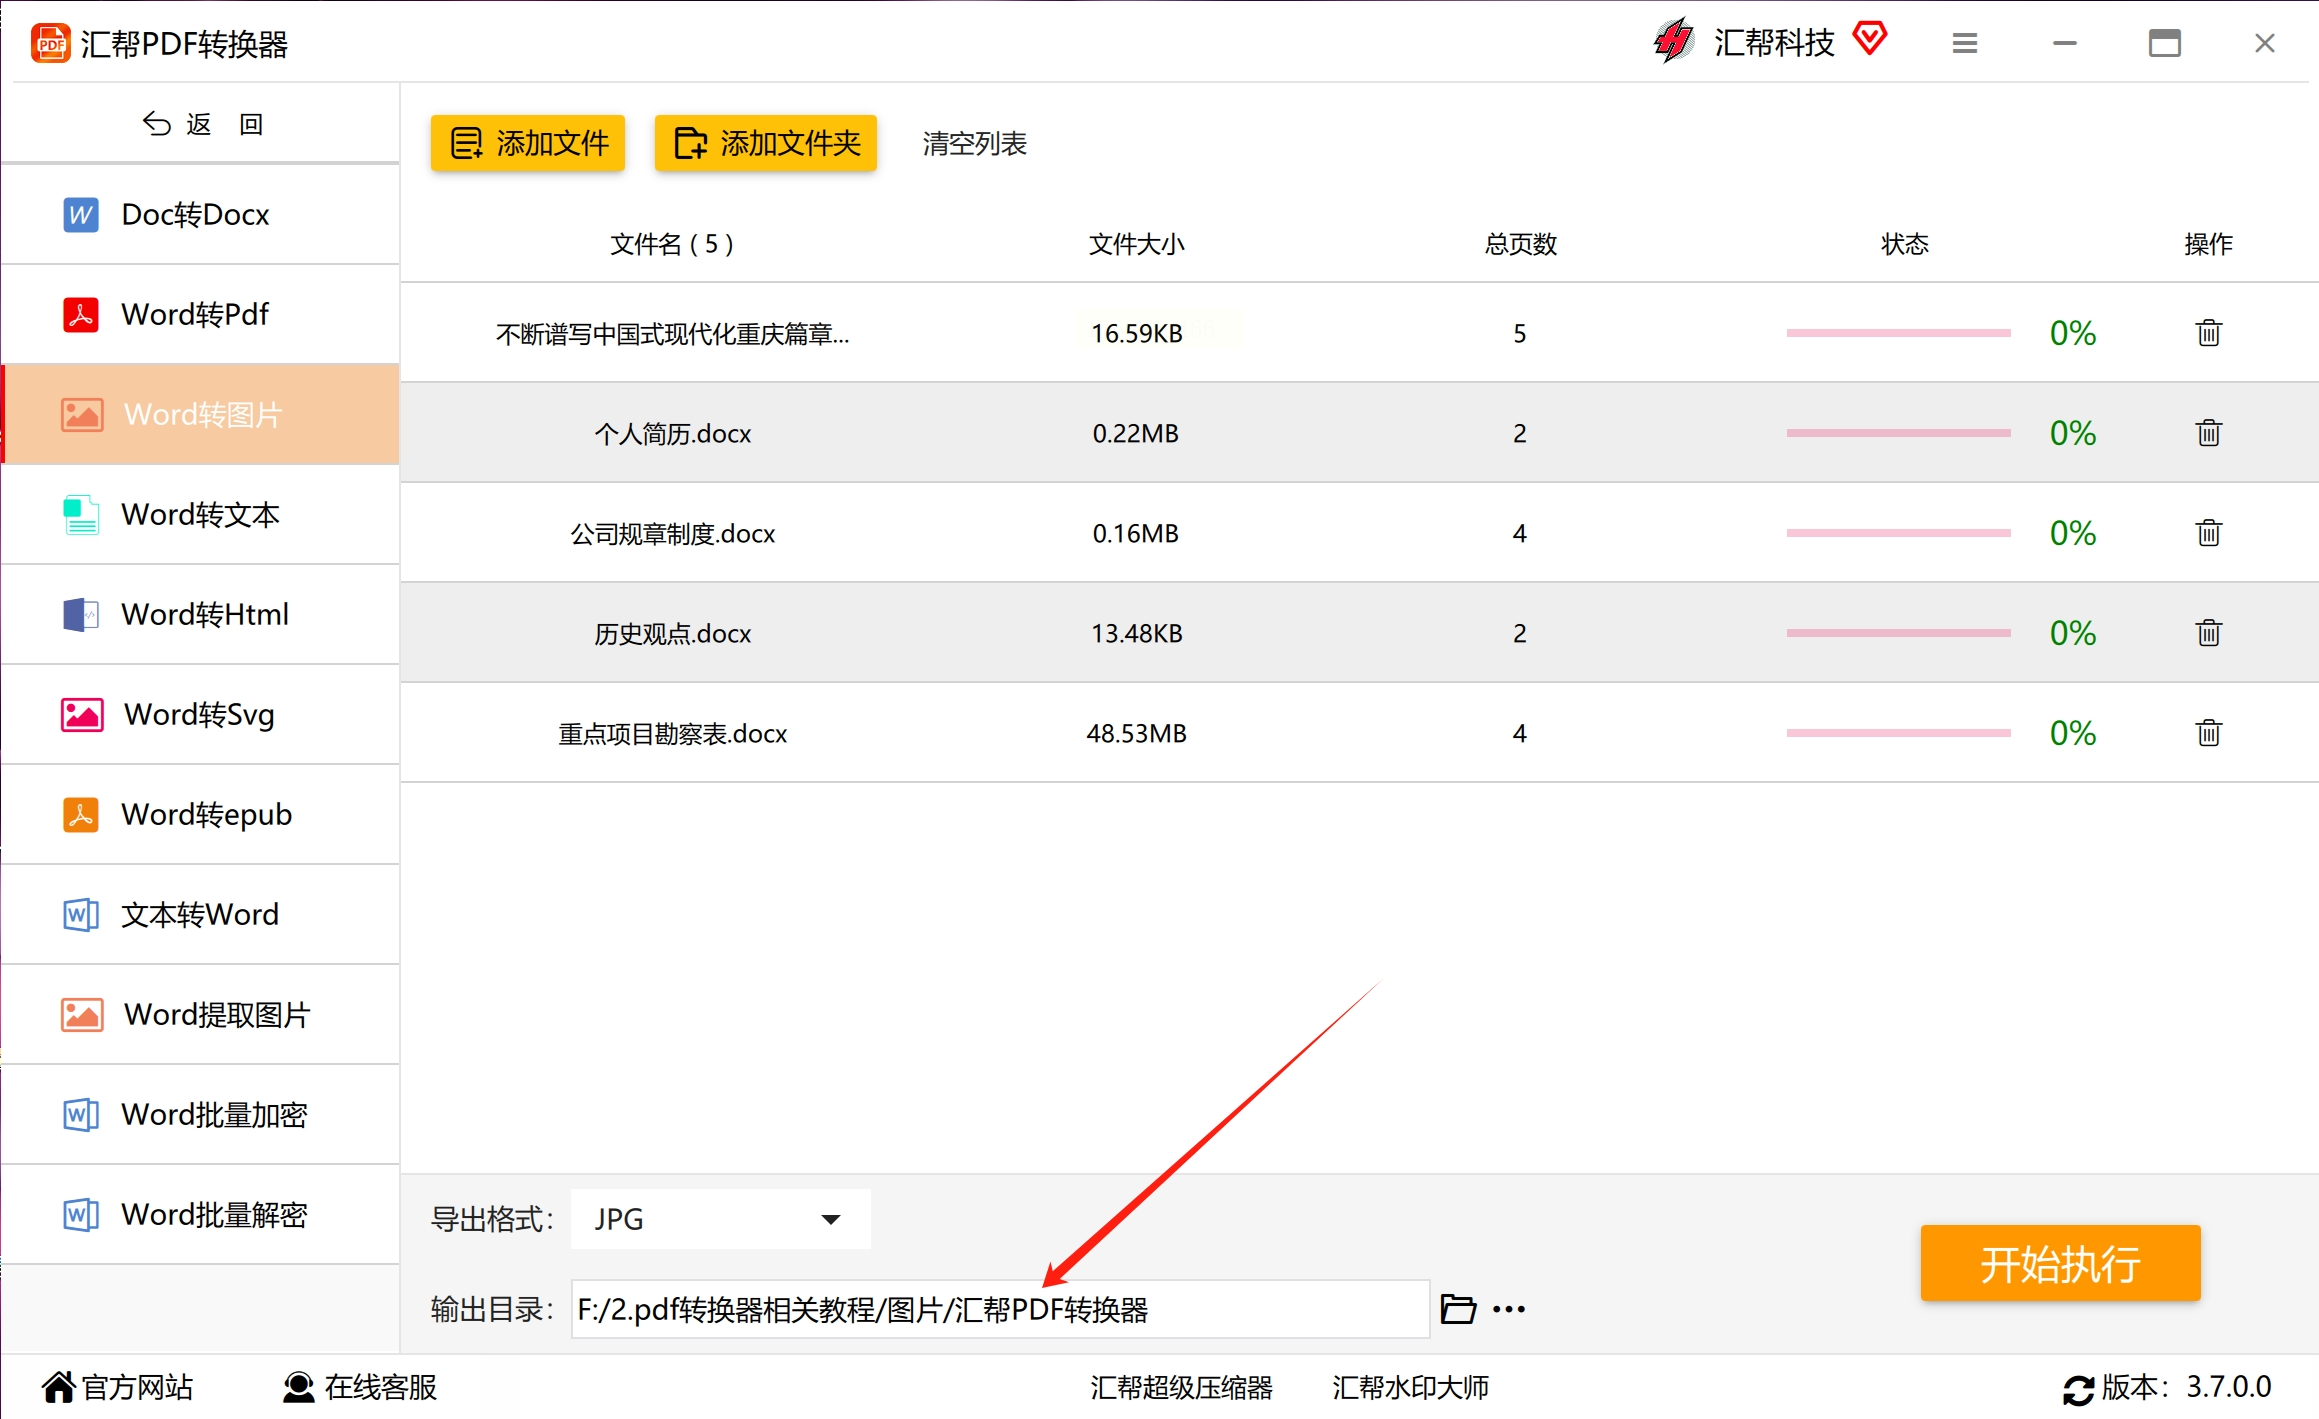Click the 添加文件夹 button
Viewport: 2319px width, 1419px height.
[765, 143]
